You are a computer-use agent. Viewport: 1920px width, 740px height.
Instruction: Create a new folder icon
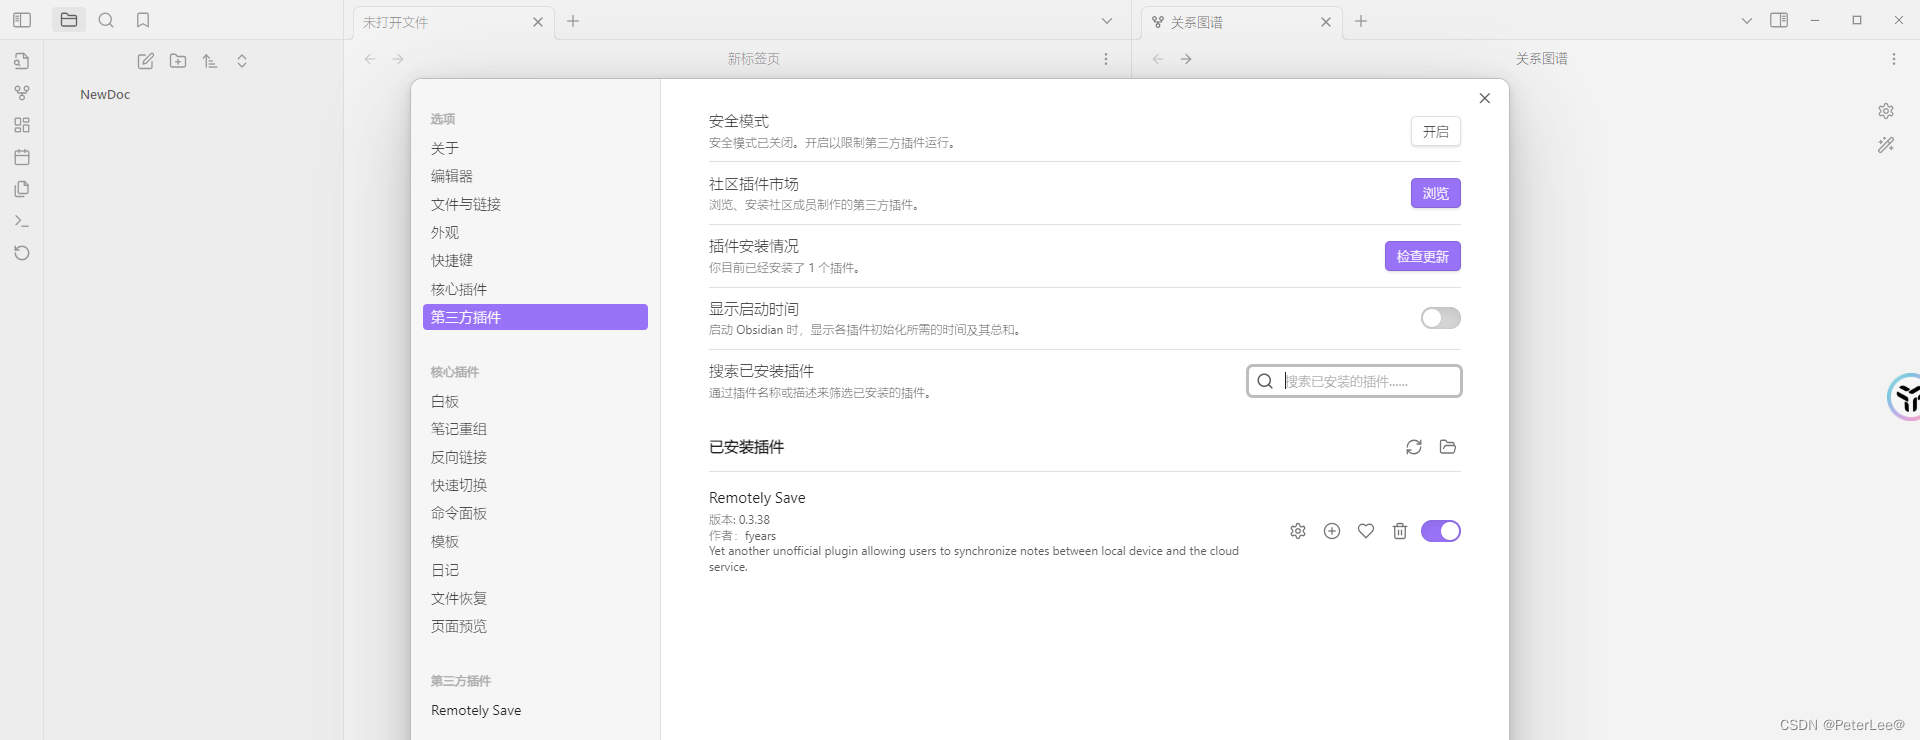pos(178,61)
